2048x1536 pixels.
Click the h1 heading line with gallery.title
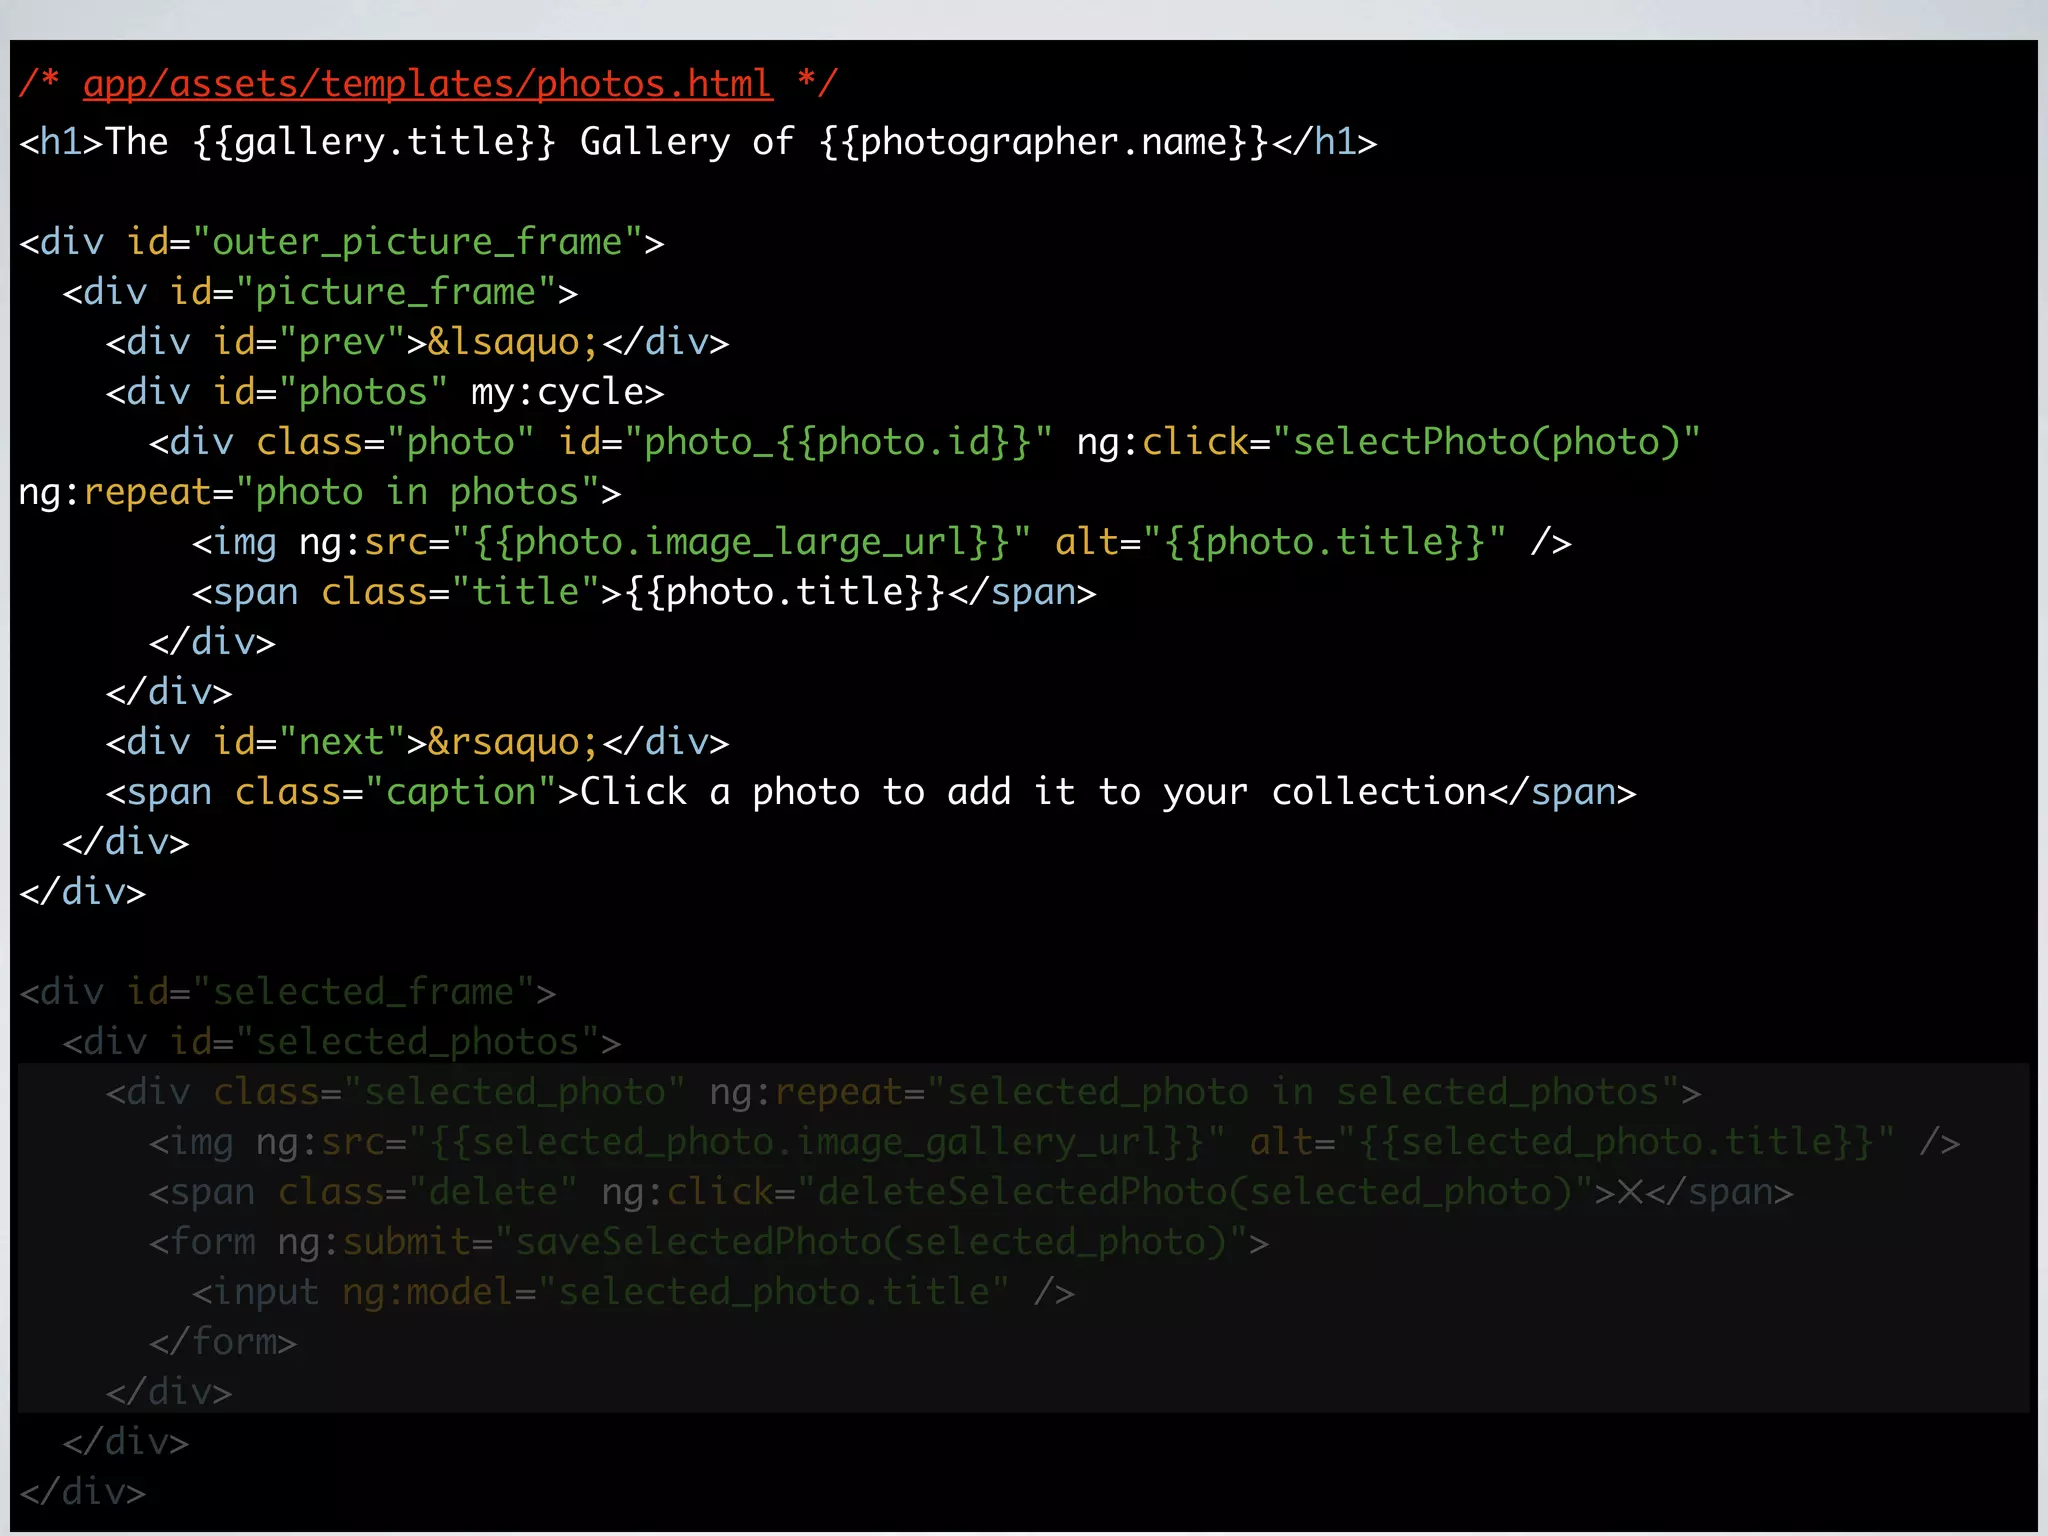pos(697,142)
